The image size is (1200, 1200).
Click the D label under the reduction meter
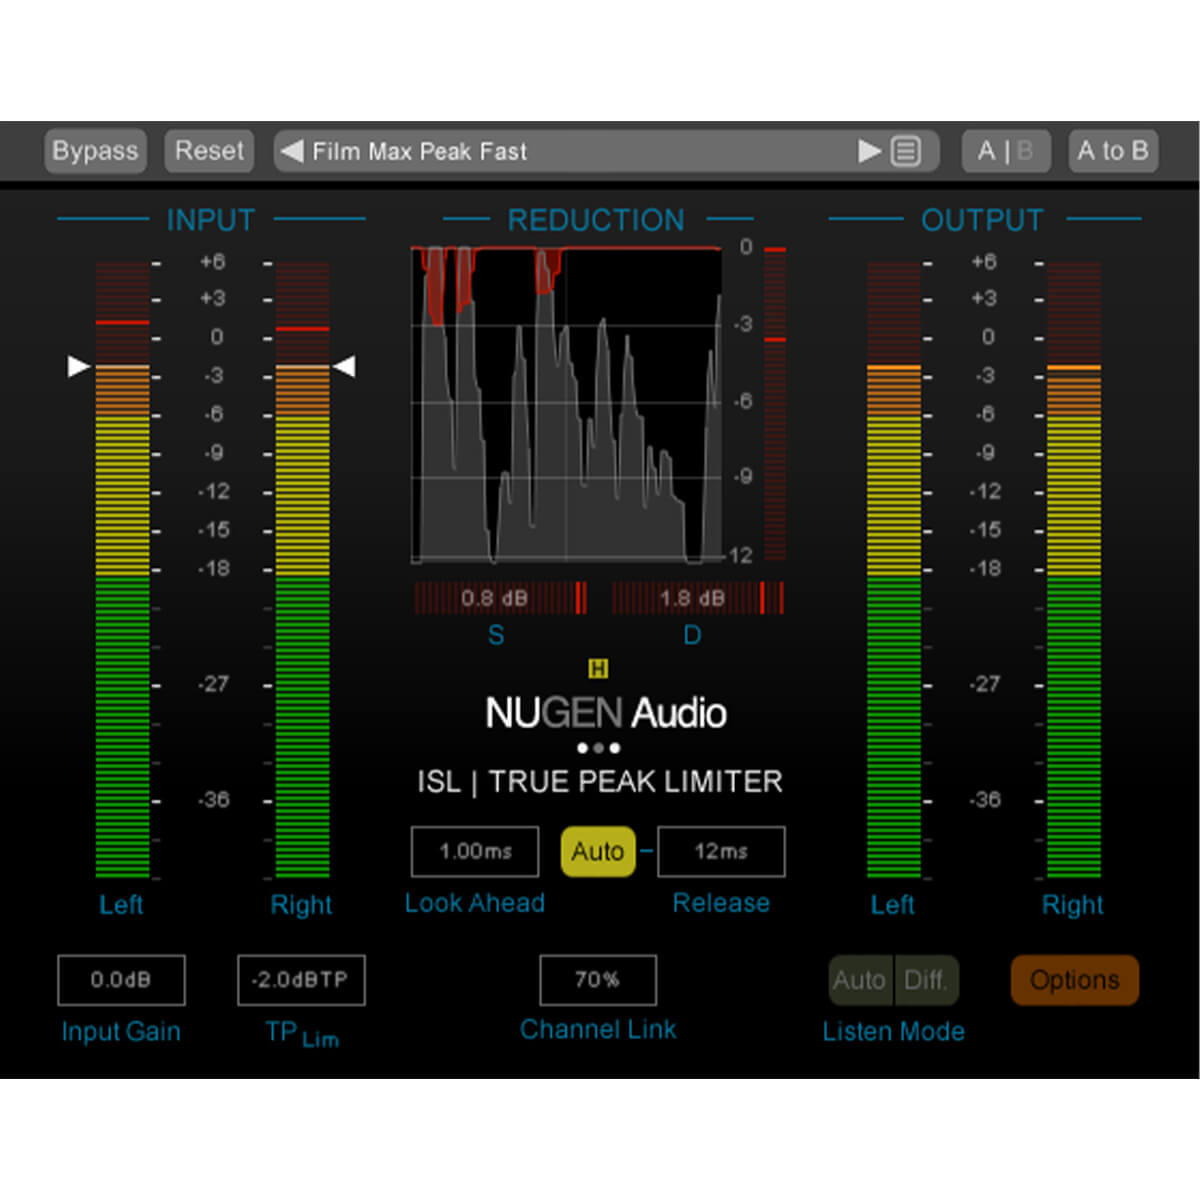click(692, 635)
